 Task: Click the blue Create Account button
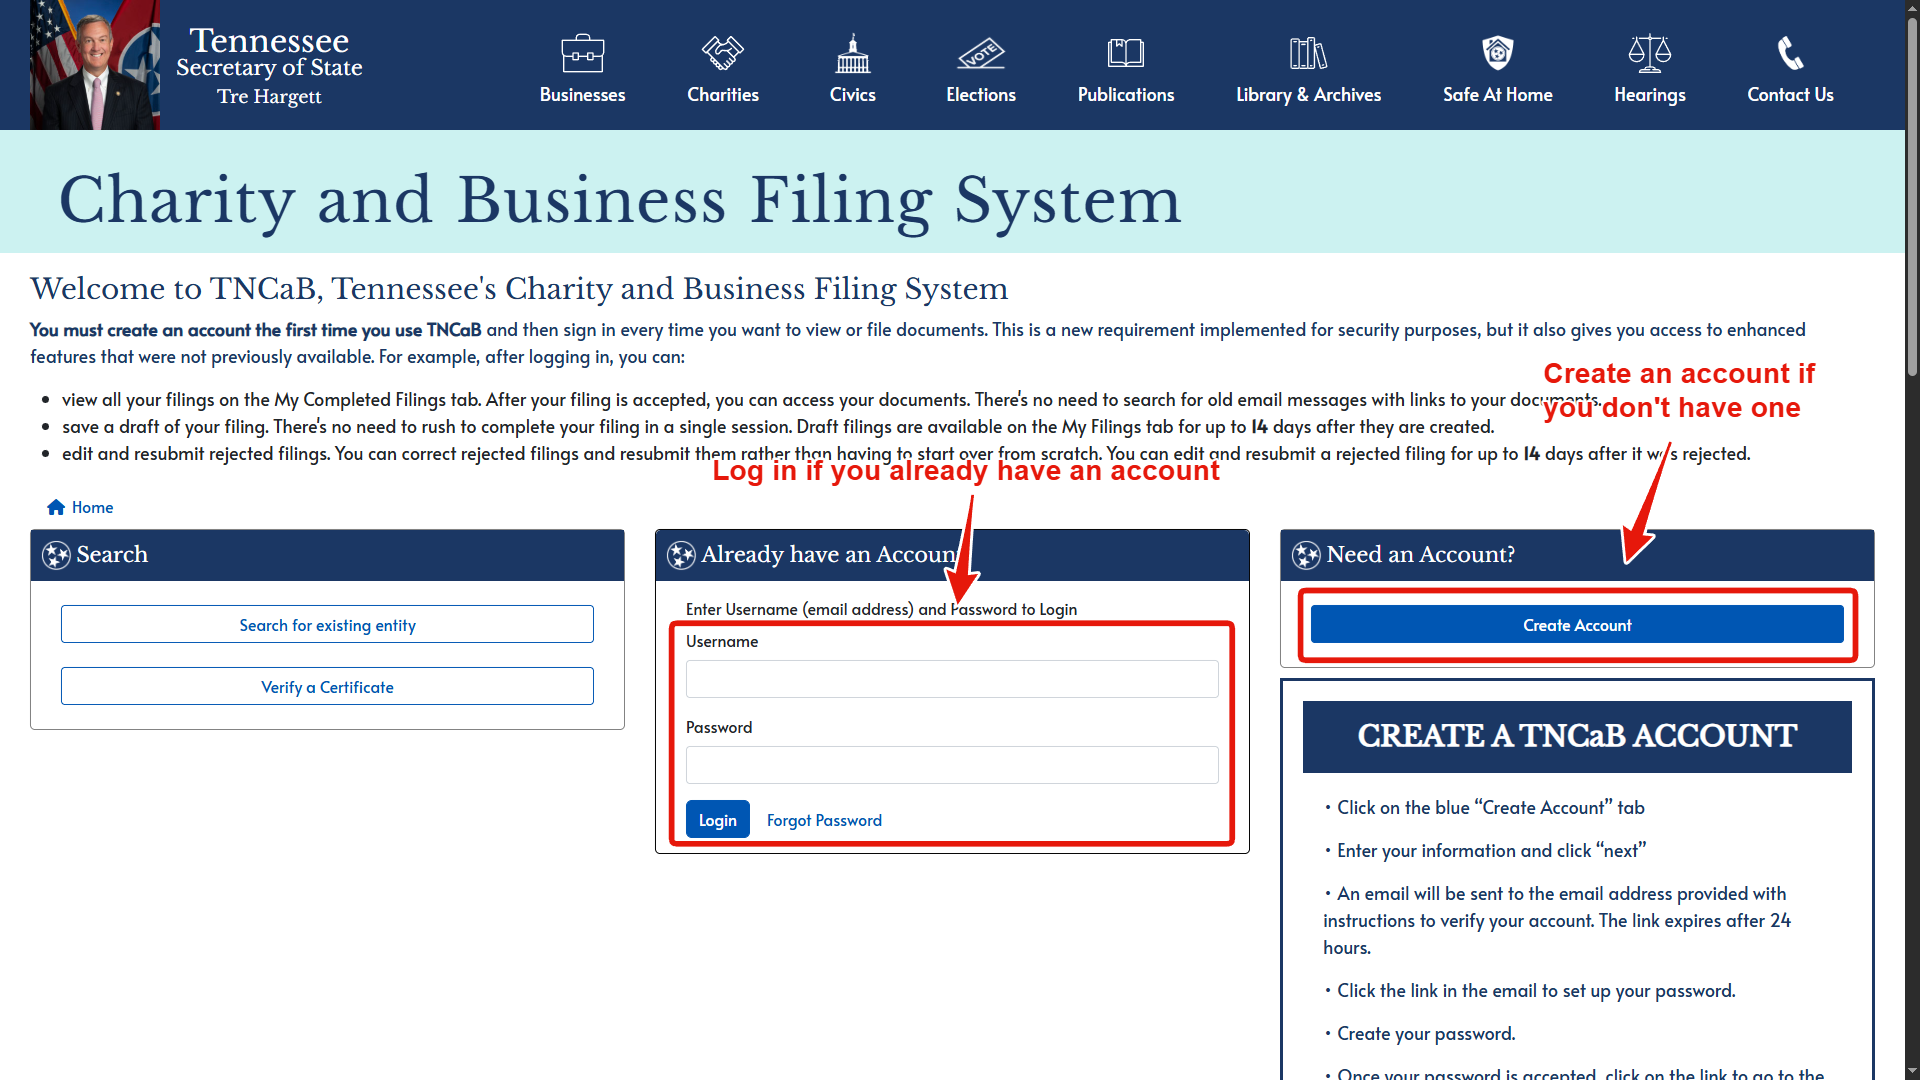[1577, 624]
